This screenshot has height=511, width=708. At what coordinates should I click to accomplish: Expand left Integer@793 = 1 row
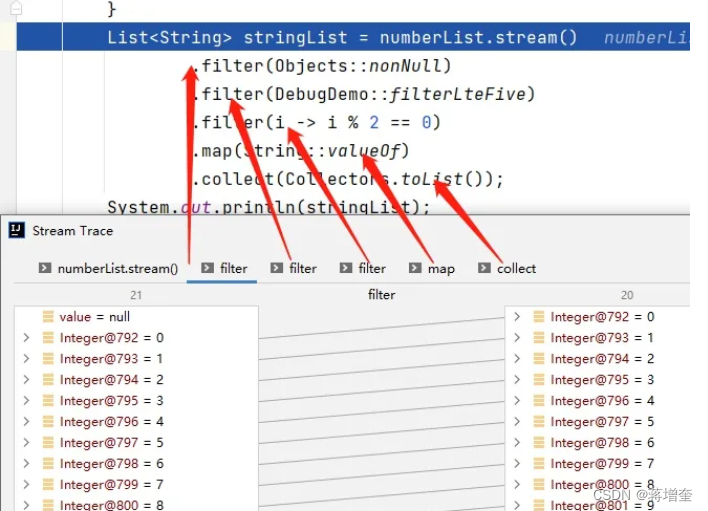coord(26,358)
